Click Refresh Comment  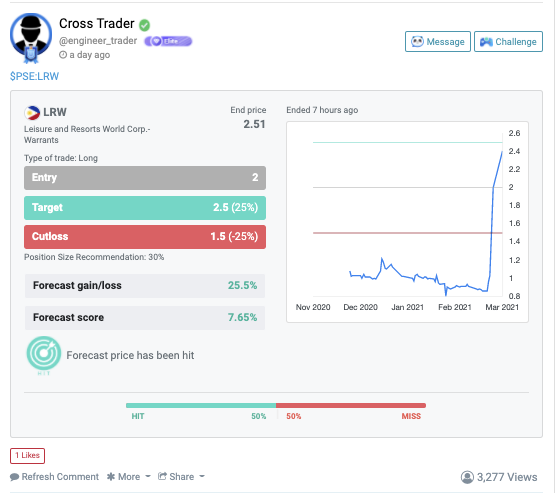[54, 477]
